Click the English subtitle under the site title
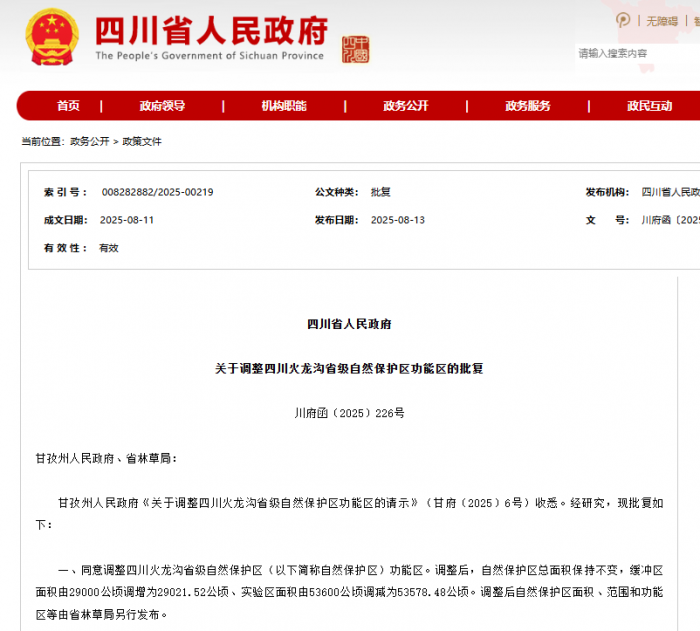Screen dimensions: 700x631 209,56
